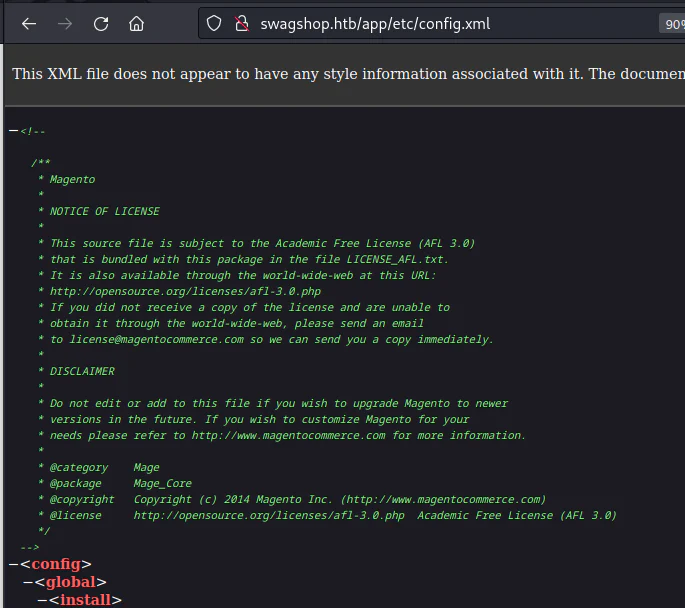Click the install tag name
The width and height of the screenshot is (685, 608).
click(85, 600)
